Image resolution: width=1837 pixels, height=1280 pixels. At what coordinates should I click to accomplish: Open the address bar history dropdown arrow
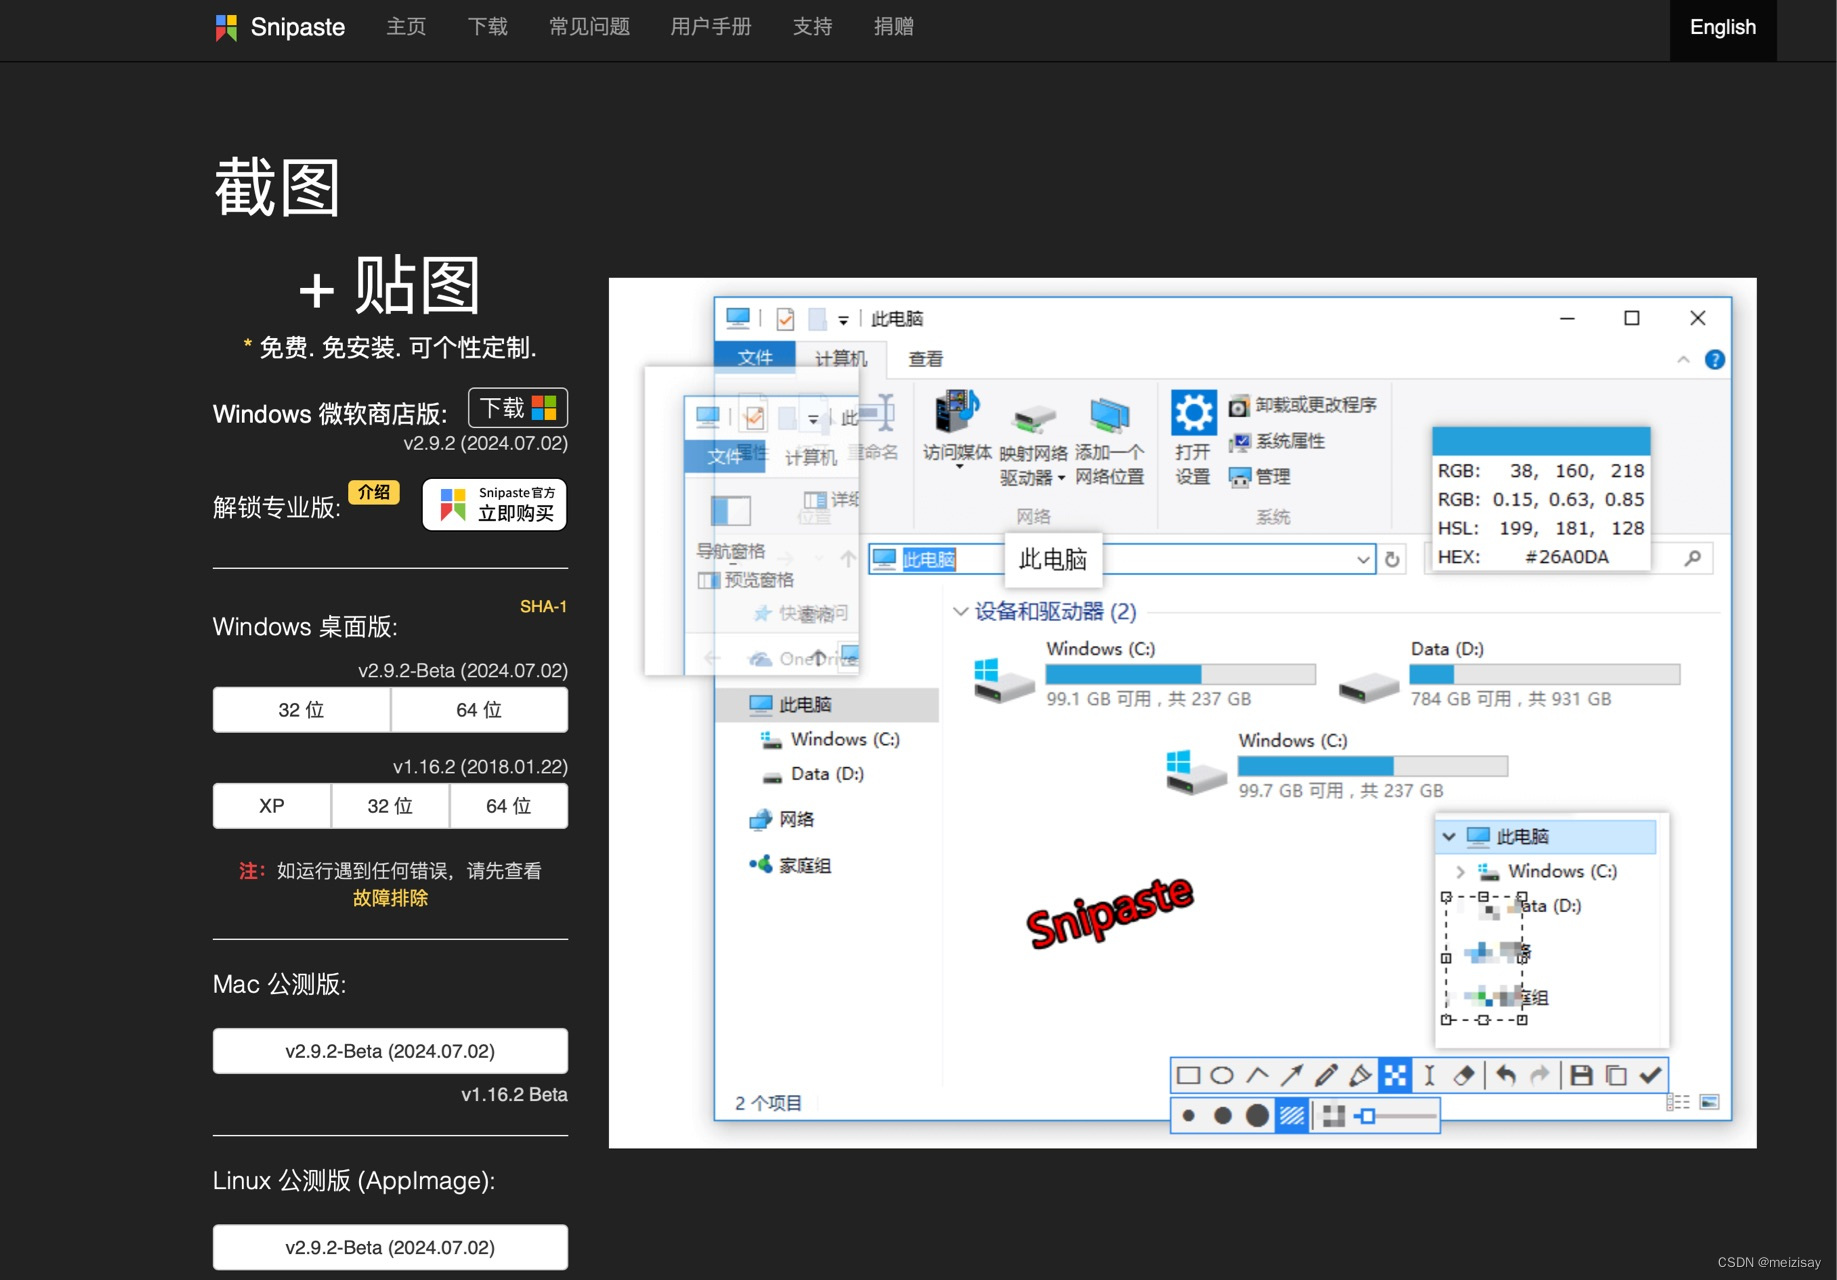[x=1362, y=559]
